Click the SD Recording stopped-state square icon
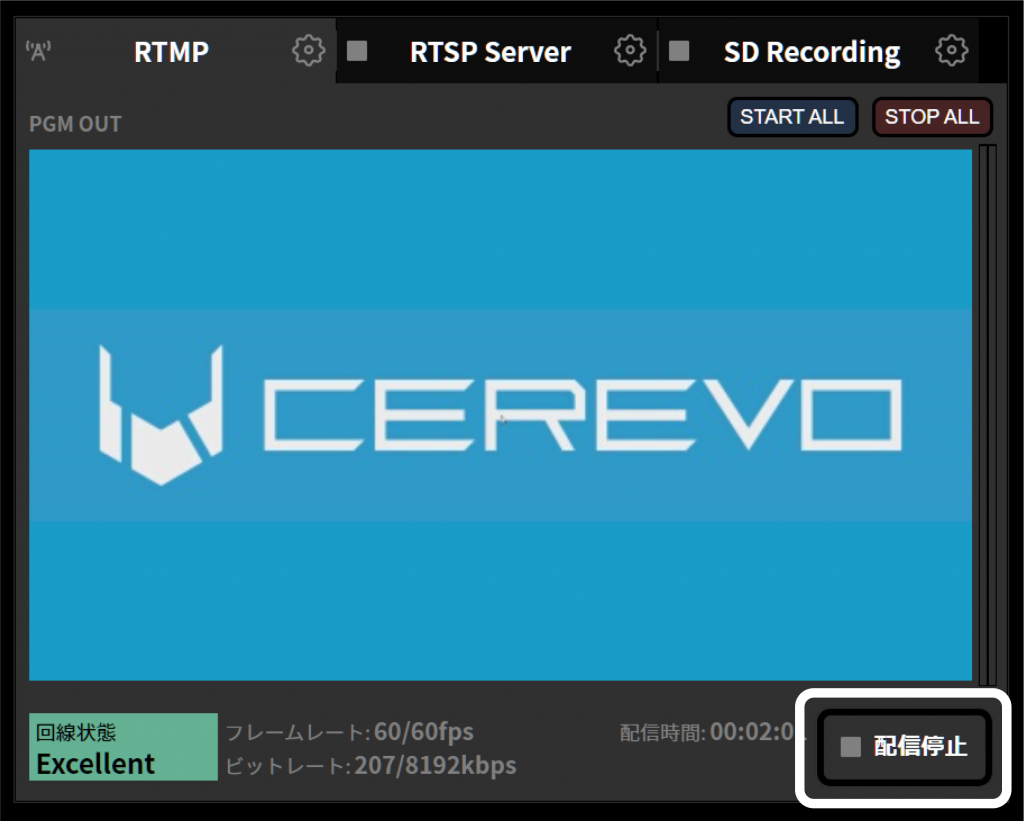The height and width of the screenshot is (821, 1024). (x=679, y=50)
